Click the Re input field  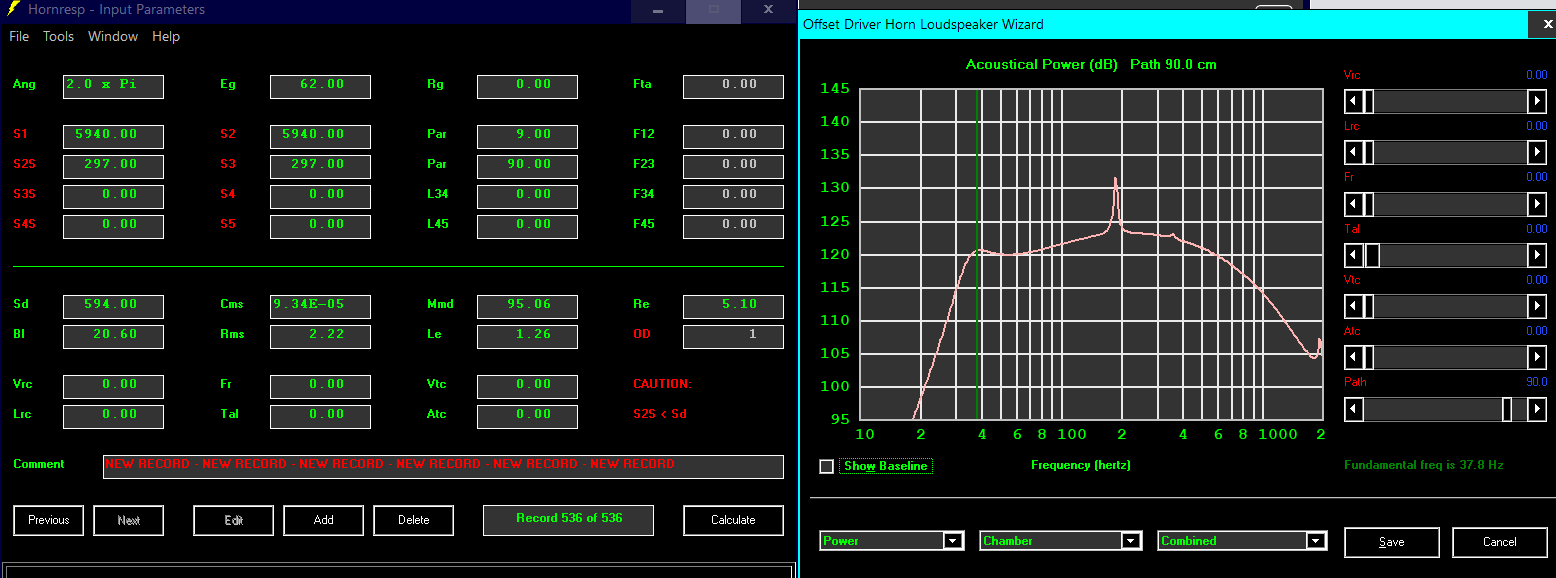733,306
